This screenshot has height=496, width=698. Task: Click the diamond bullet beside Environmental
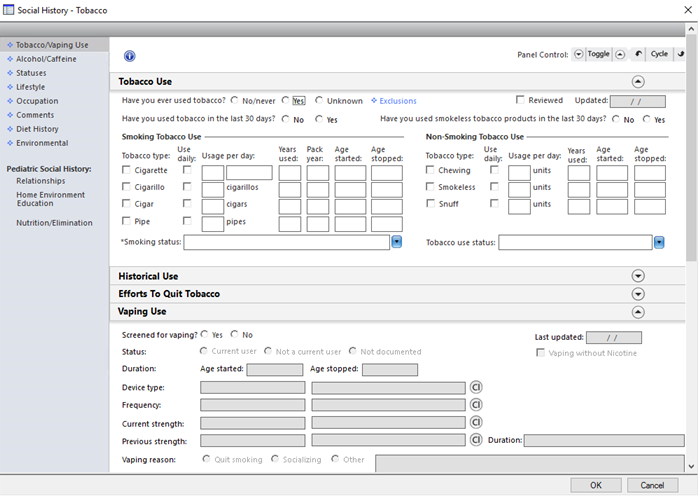point(10,143)
